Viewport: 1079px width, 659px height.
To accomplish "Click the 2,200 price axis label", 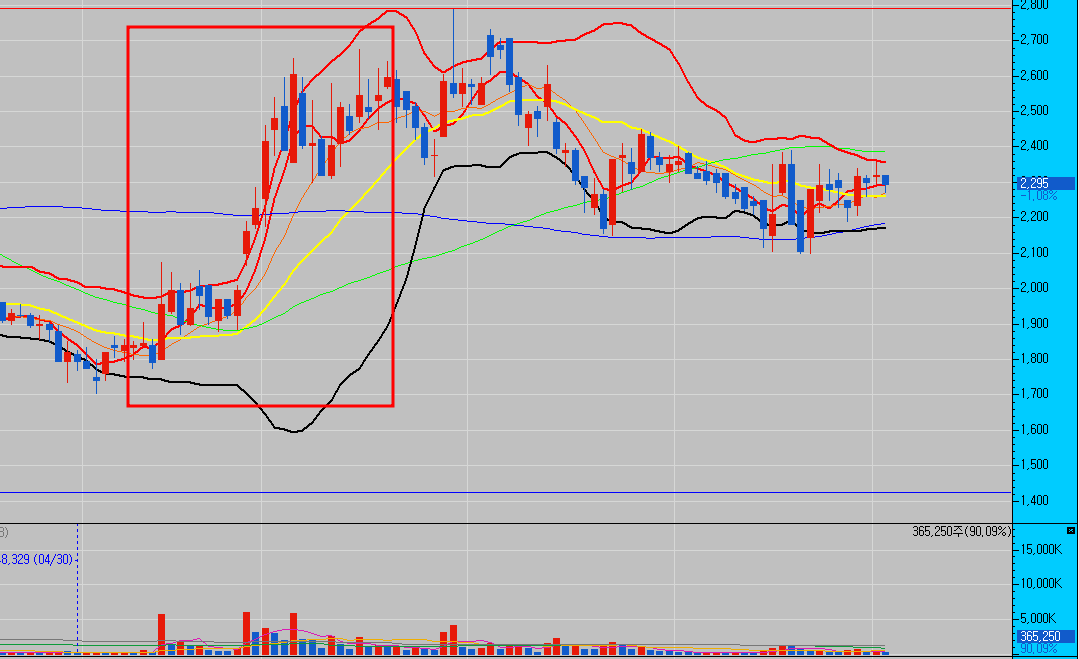I will [x=1034, y=217].
